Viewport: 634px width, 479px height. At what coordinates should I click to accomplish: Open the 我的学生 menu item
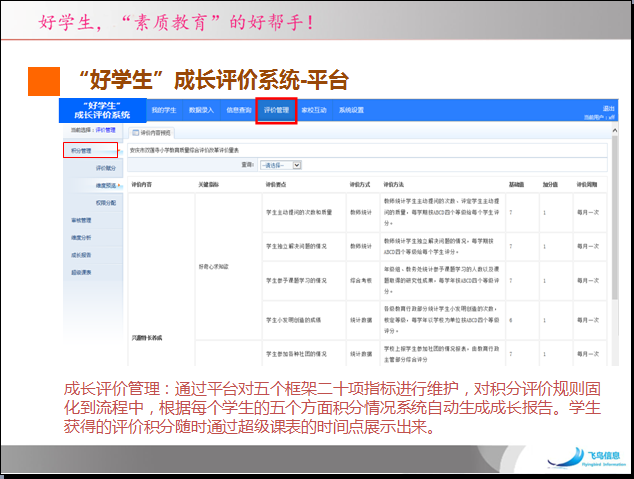pos(164,110)
